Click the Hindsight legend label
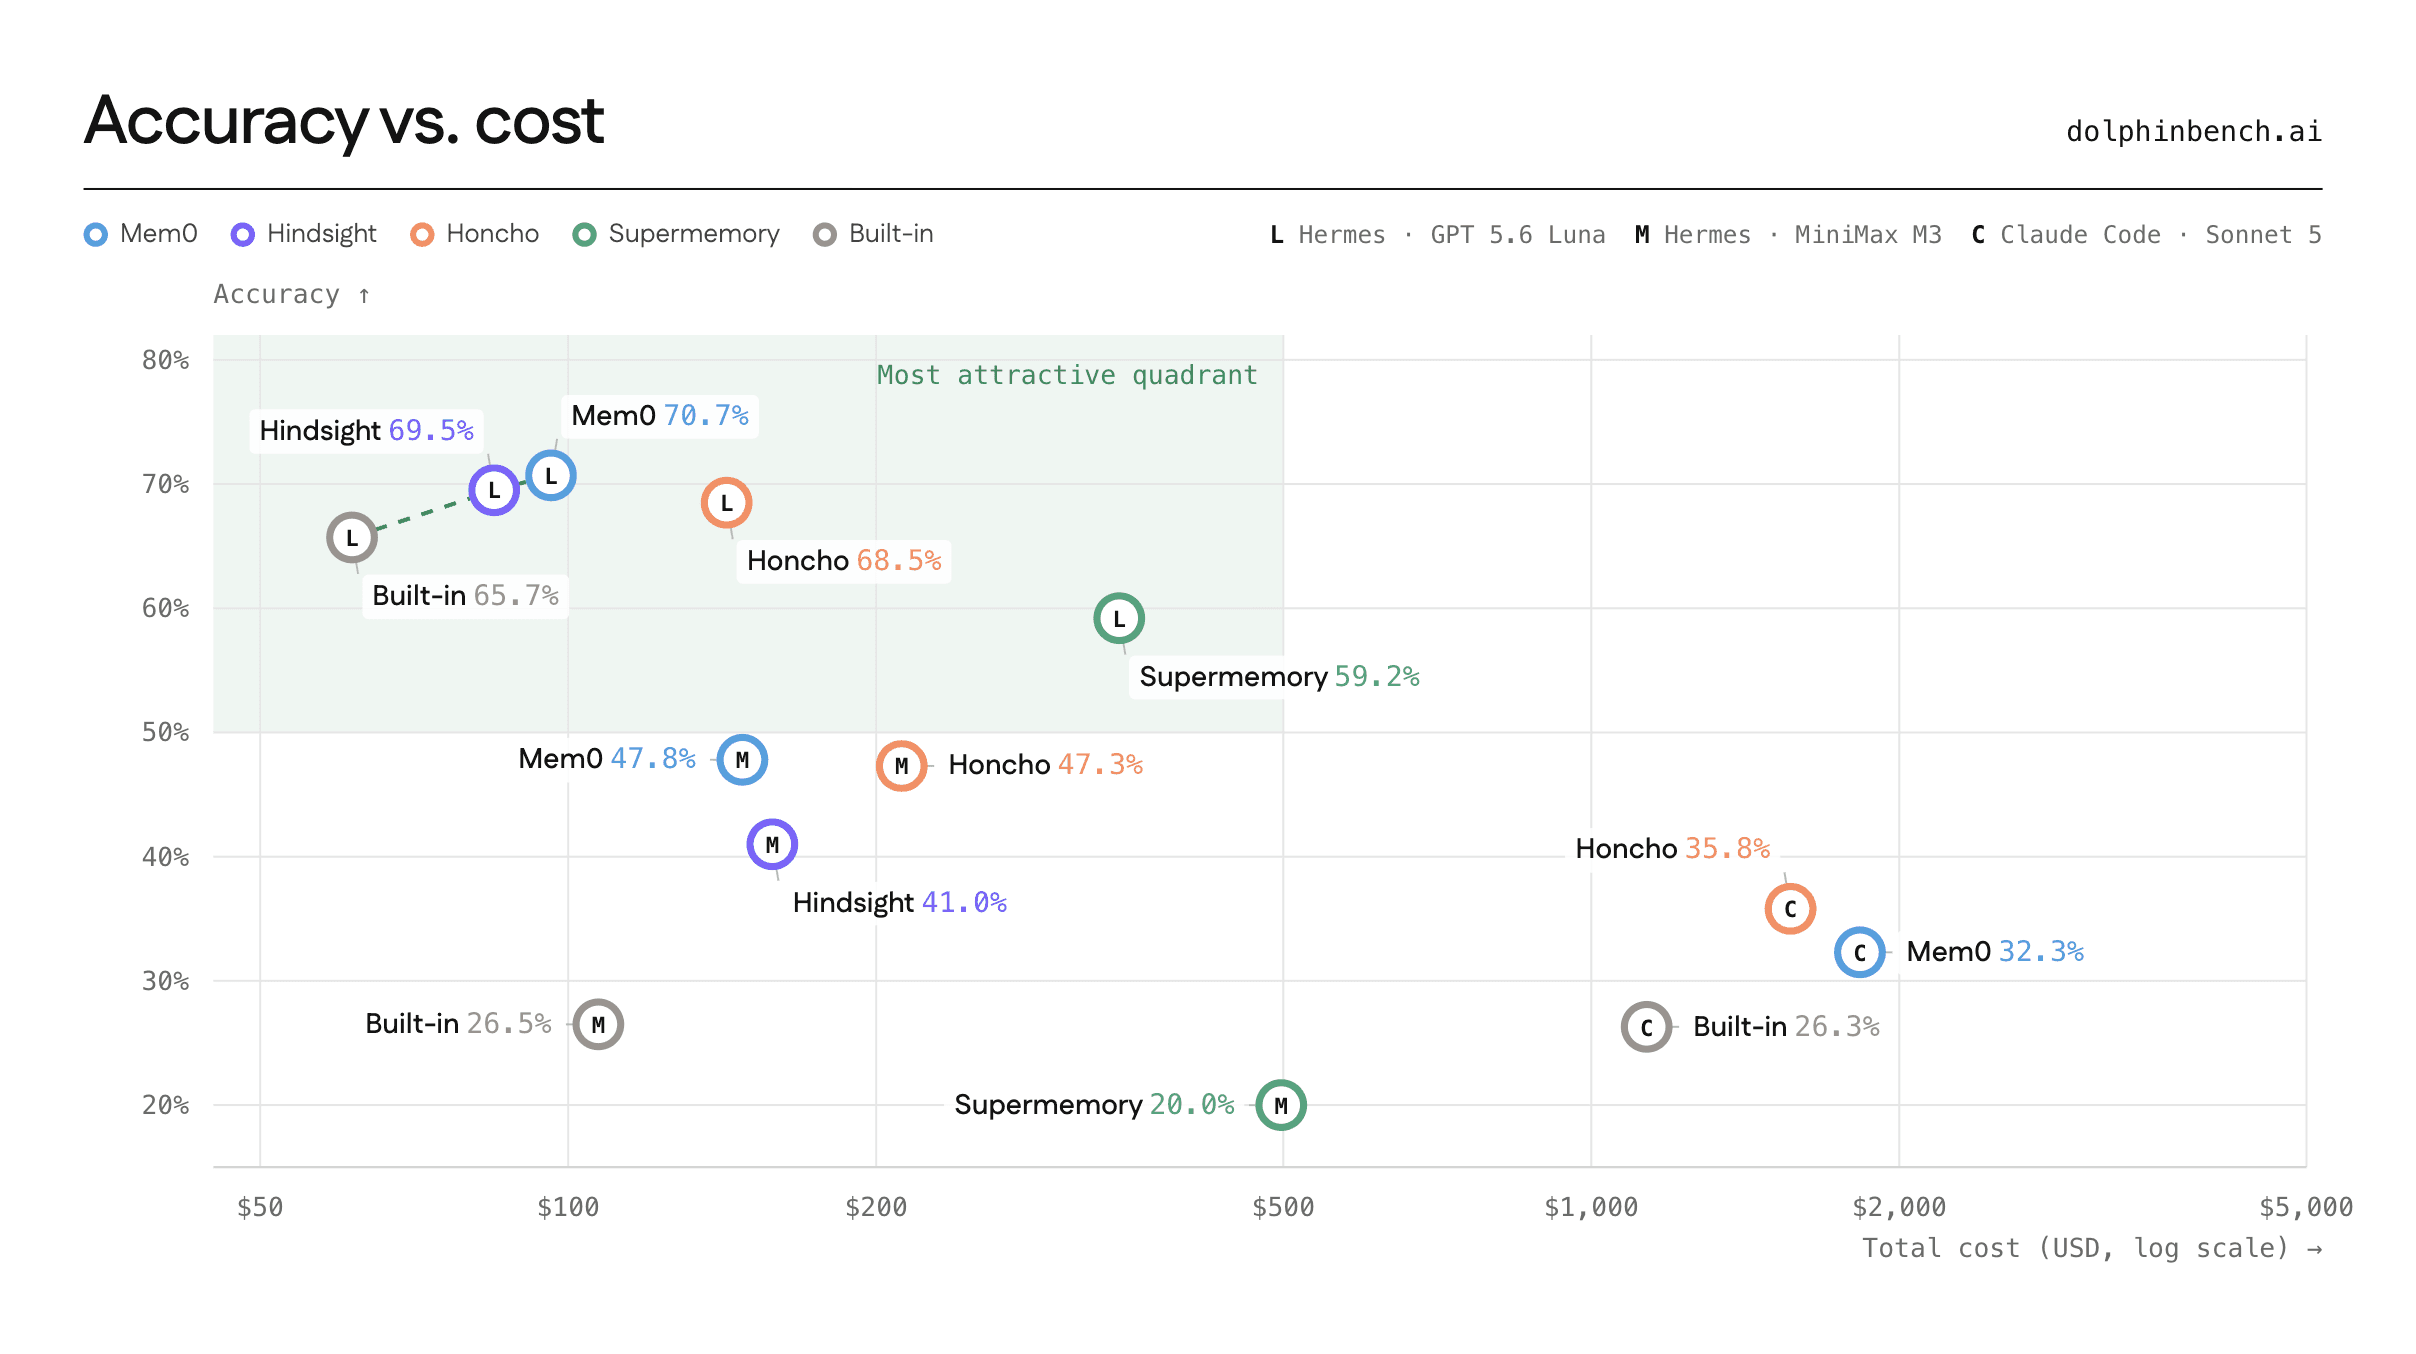 click(x=322, y=234)
